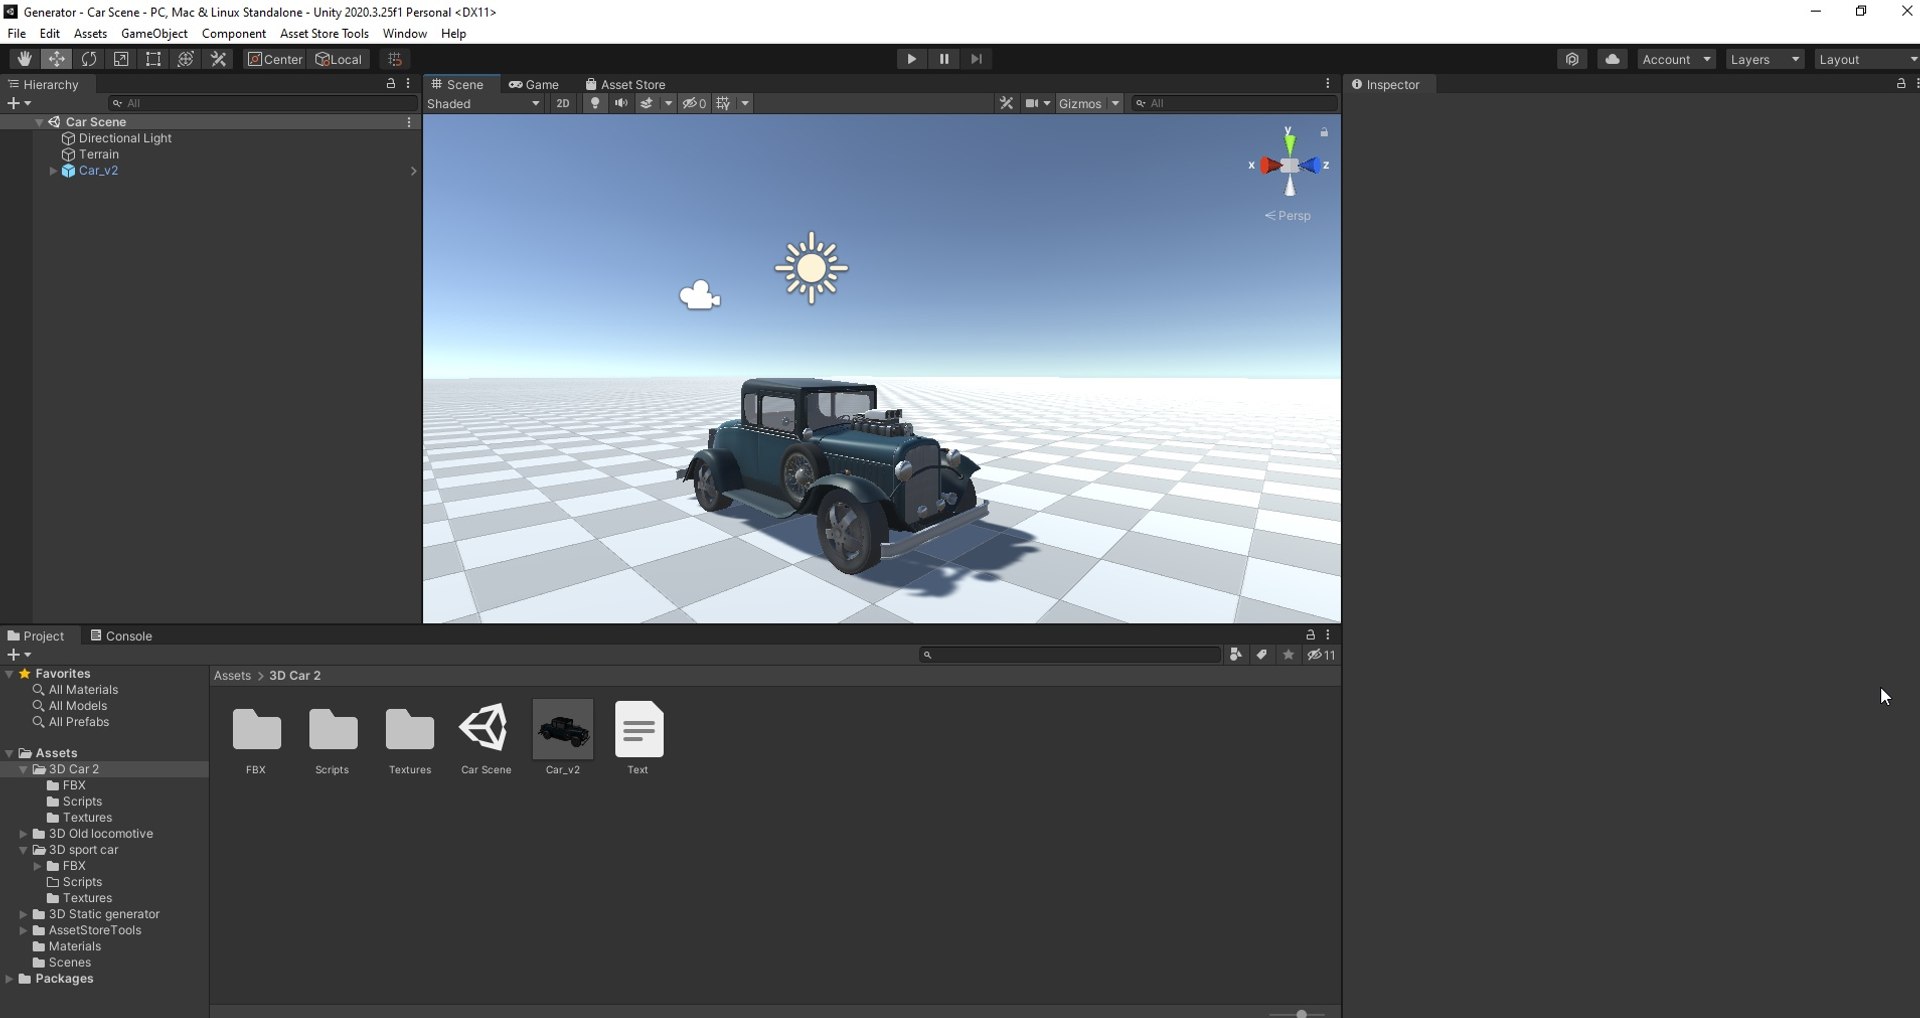Image resolution: width=1920 pixels, height=1018 pixels.
Task: Select the Rotate tool
Action: (x=89, y=59)
